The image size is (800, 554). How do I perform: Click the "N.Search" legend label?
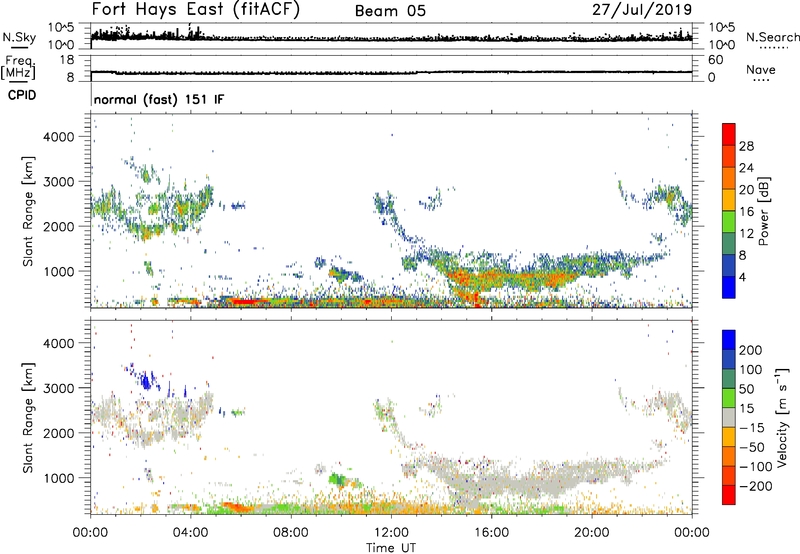(x=772, y=37)
